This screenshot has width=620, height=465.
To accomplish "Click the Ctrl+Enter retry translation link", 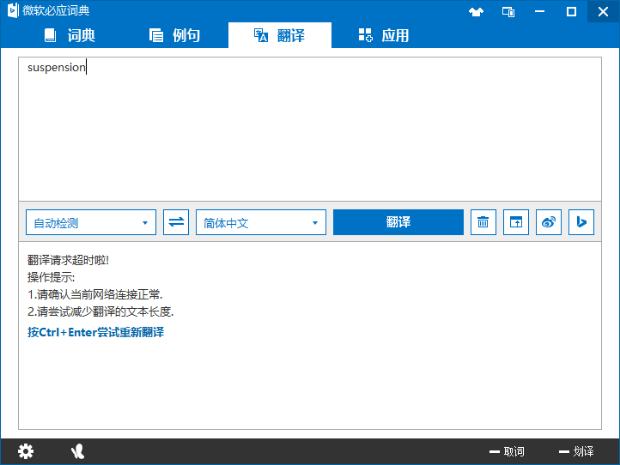I will point(95,332).
